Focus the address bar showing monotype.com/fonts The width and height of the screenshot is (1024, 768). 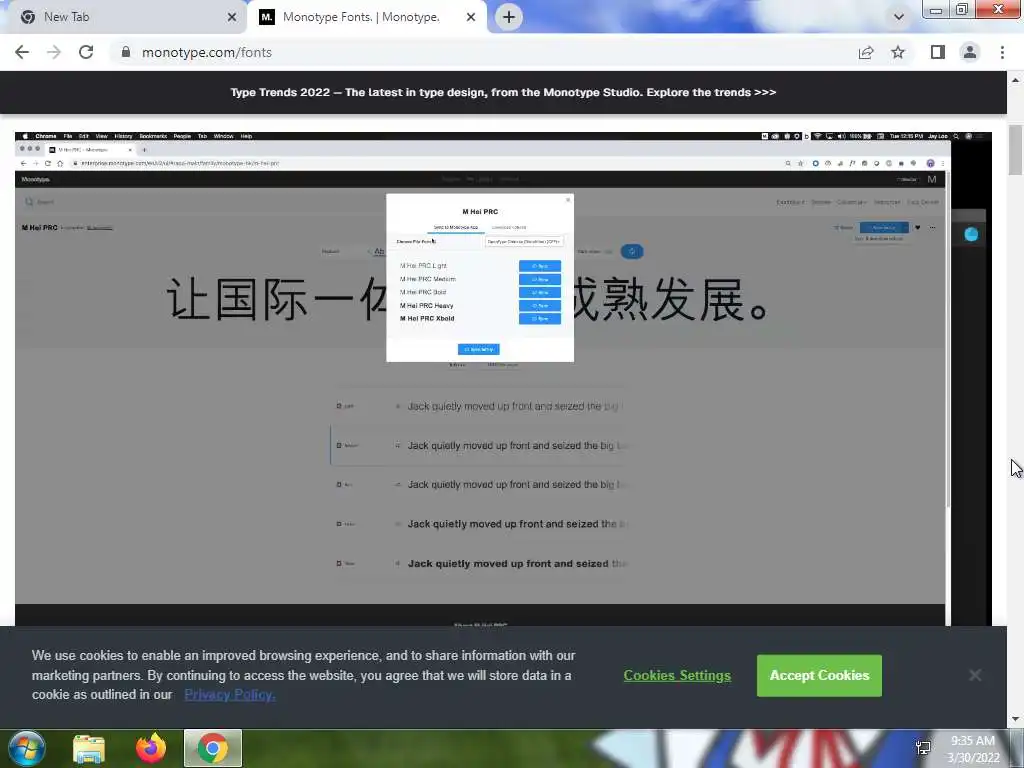[483, 52]
